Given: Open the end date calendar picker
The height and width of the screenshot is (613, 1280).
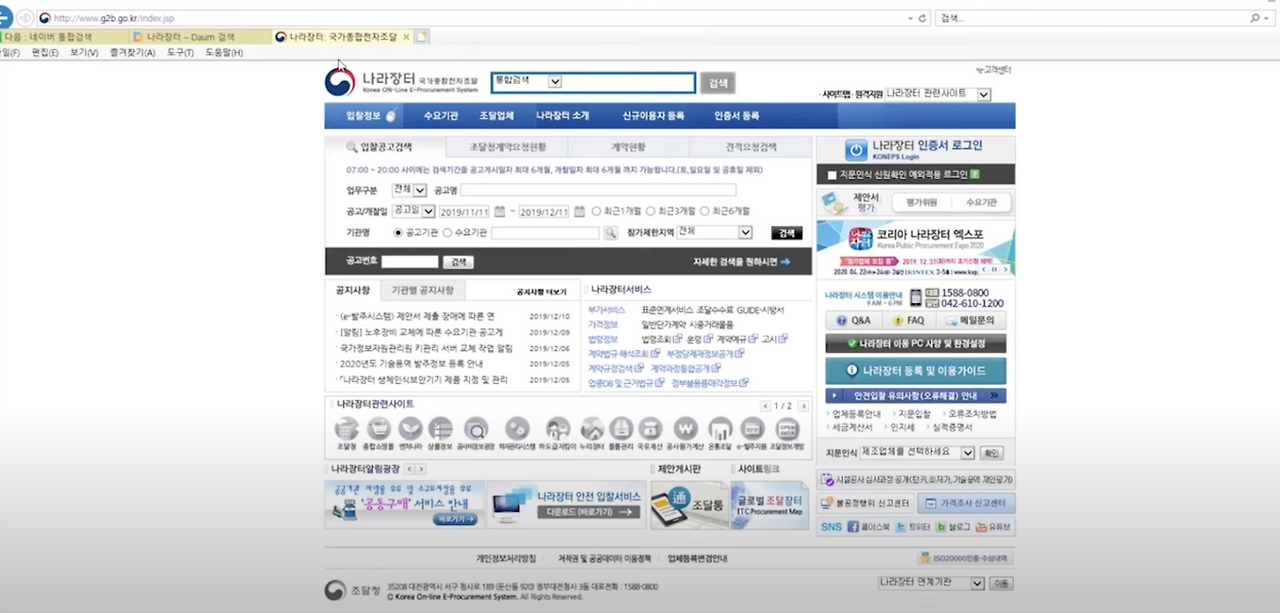Looking at the screenshot, I should 580,211.
